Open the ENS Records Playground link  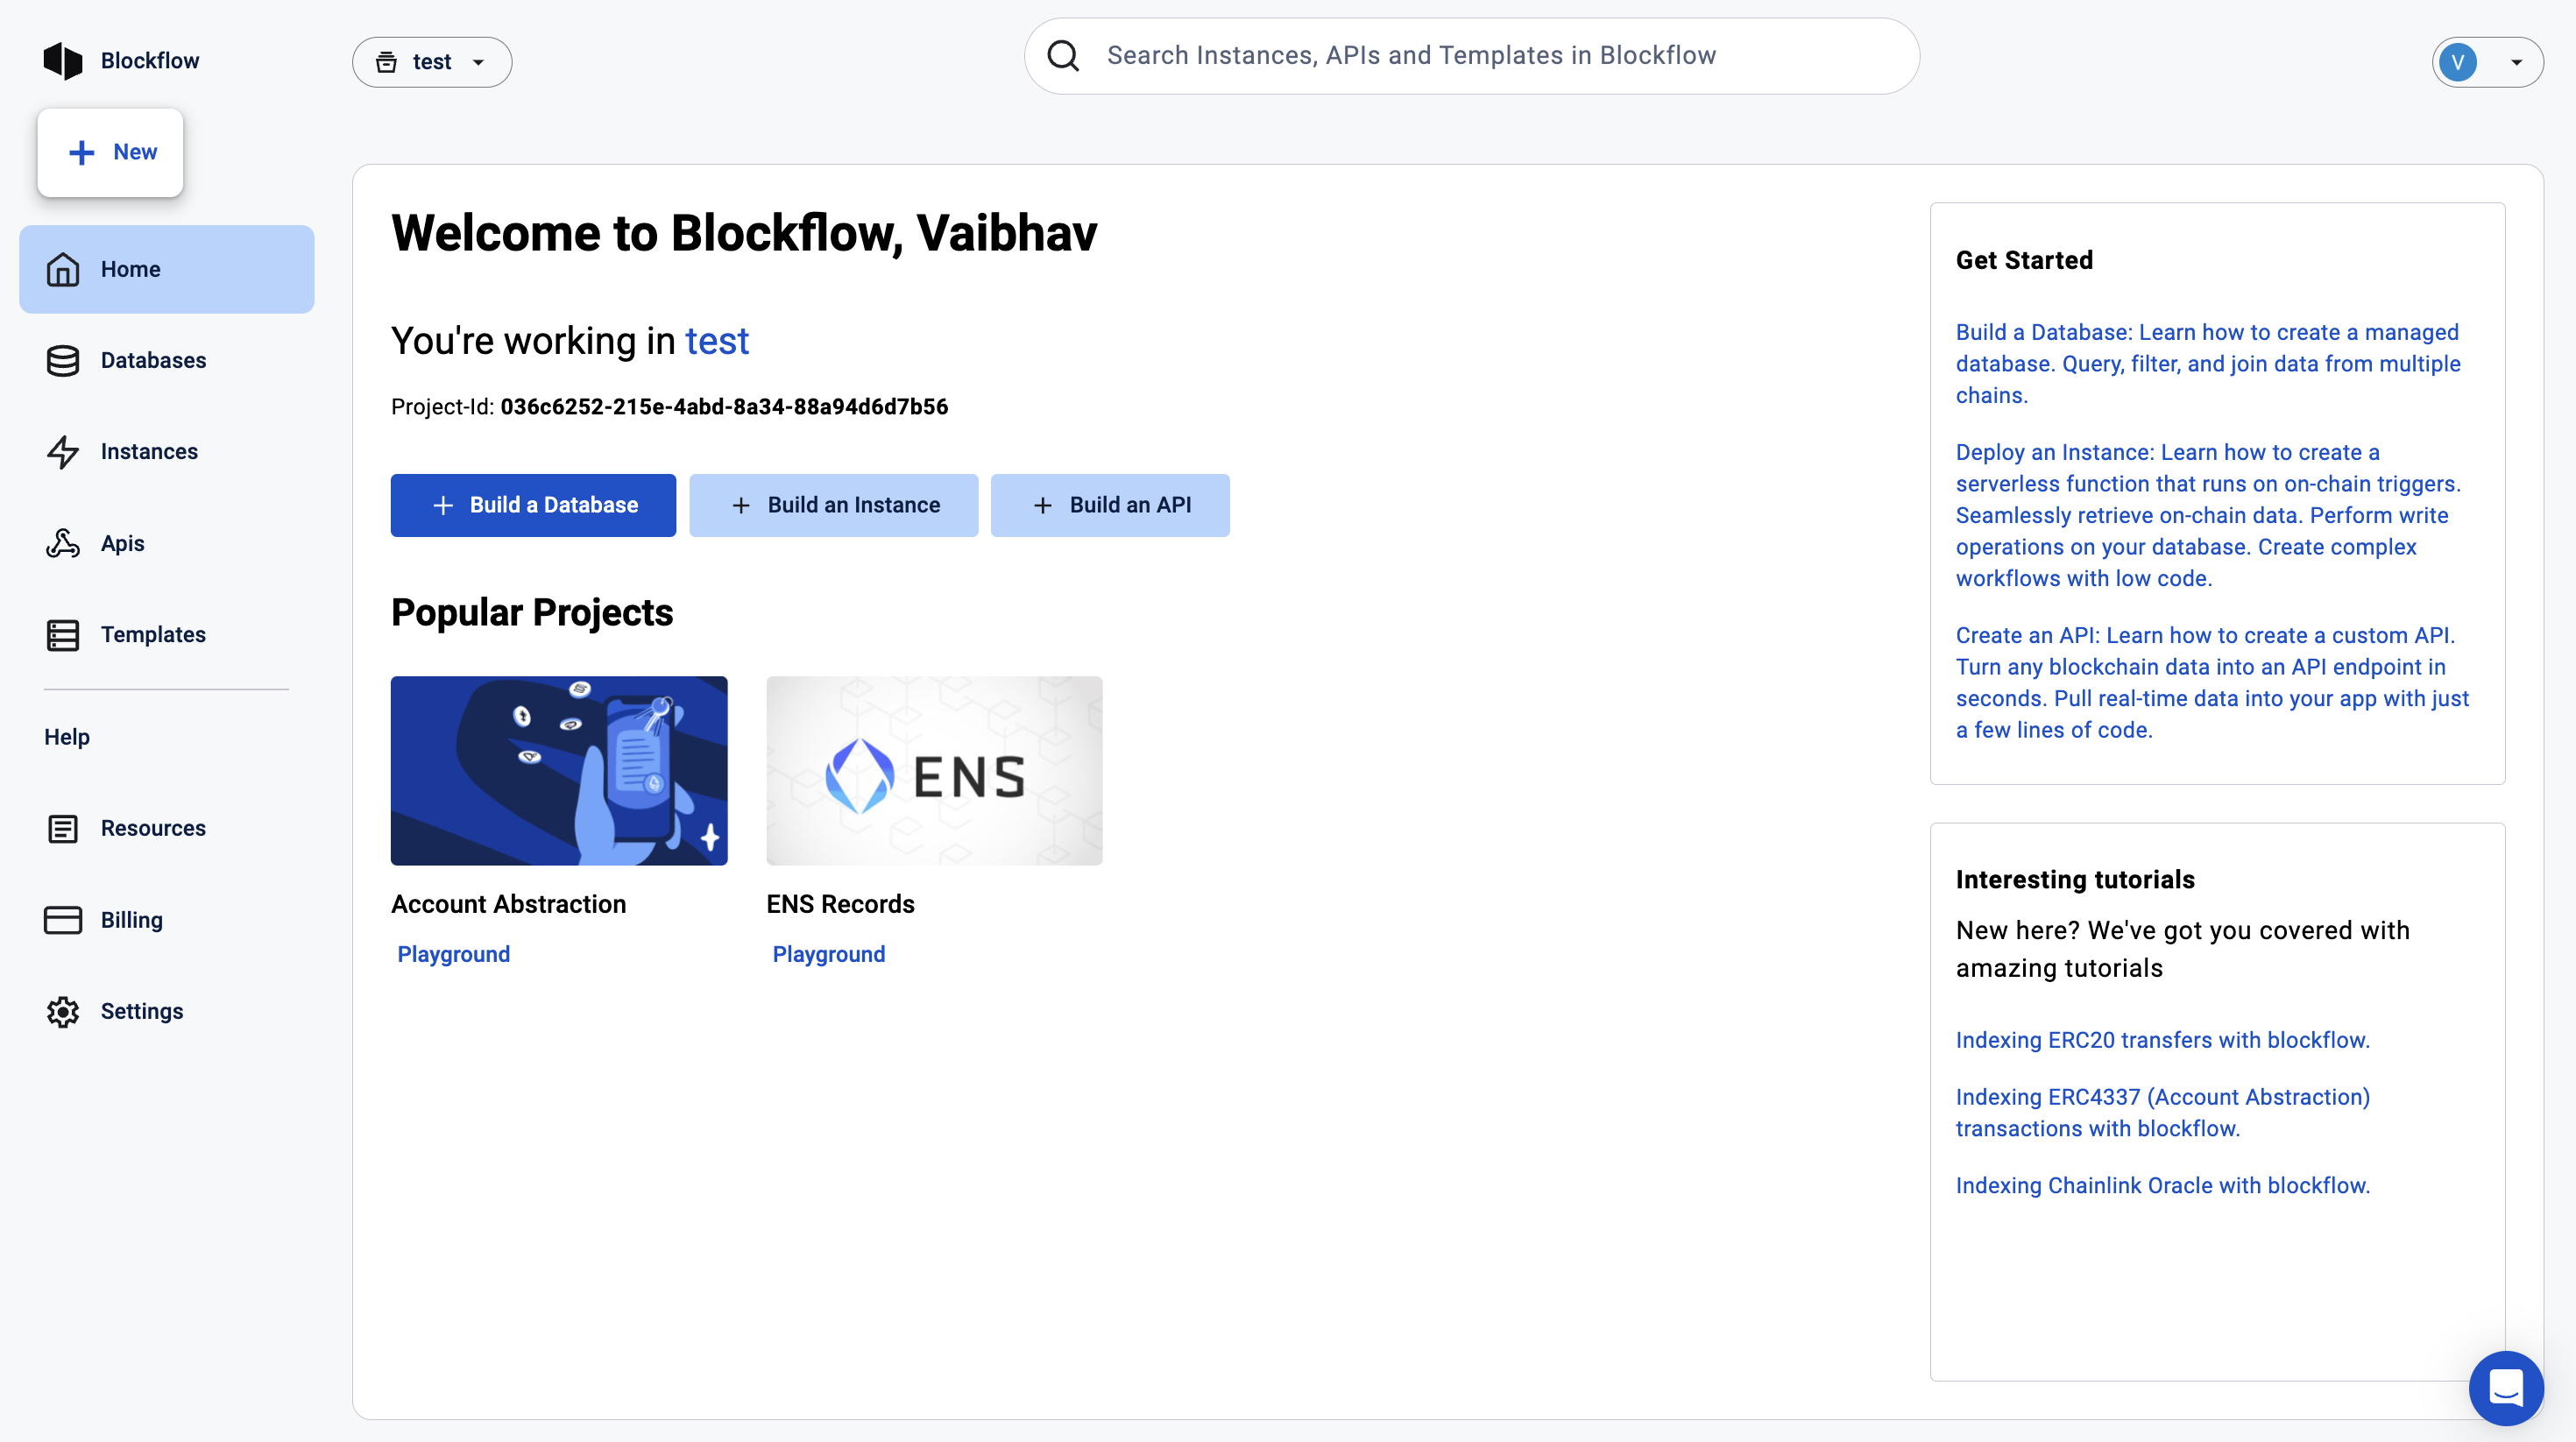point(828,954)
